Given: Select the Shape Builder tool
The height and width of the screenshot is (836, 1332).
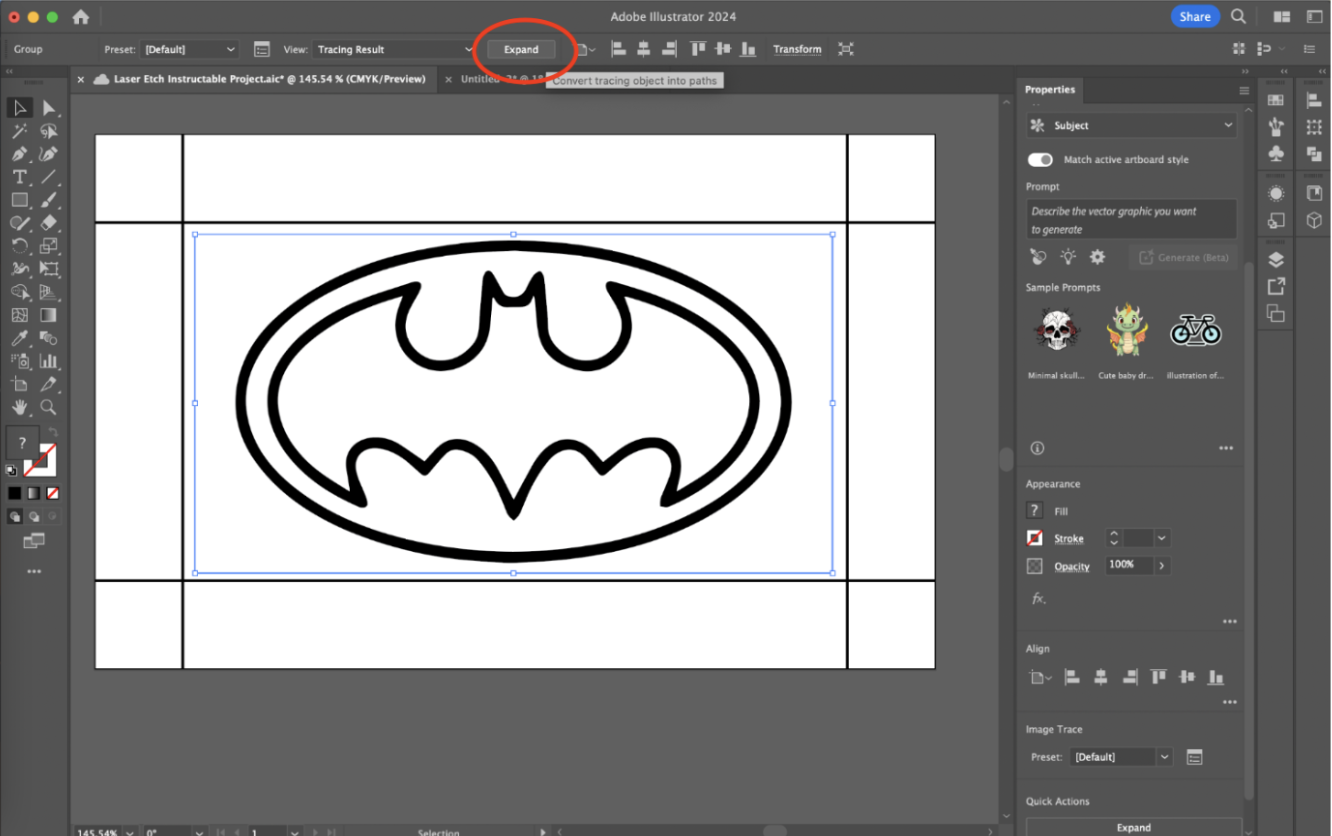Looking at the screenshot, I should click(x=19, y=292).
